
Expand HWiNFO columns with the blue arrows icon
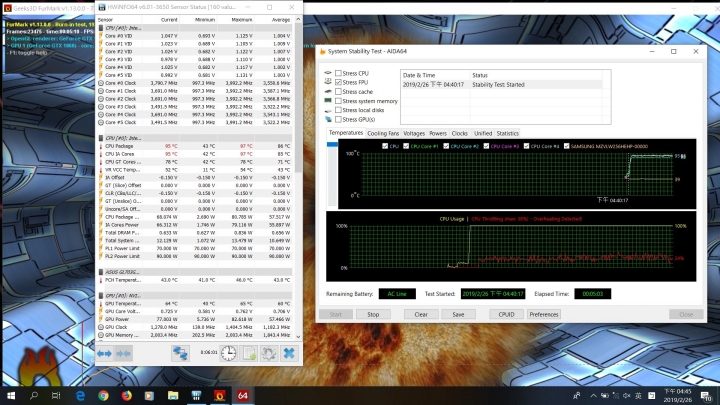[104, 353]
